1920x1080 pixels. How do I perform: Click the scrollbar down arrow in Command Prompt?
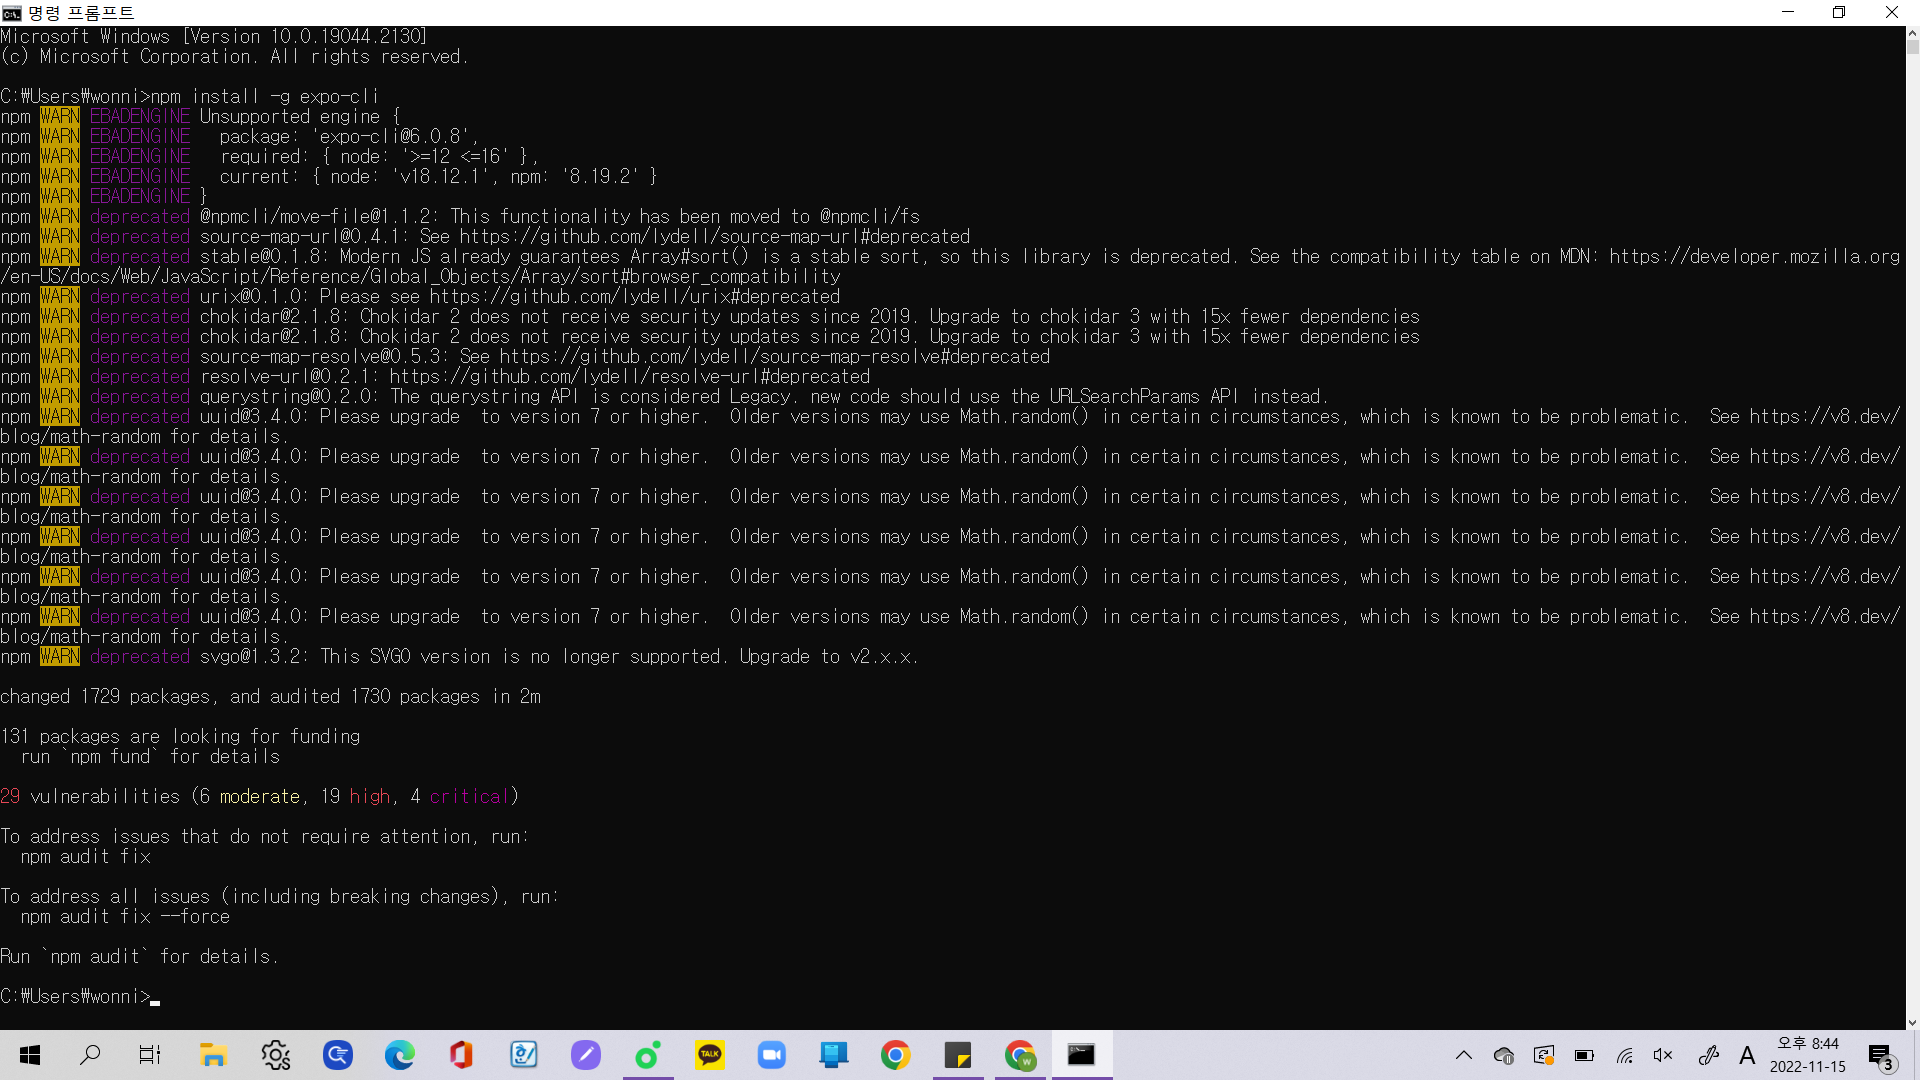point(1912,1022)
